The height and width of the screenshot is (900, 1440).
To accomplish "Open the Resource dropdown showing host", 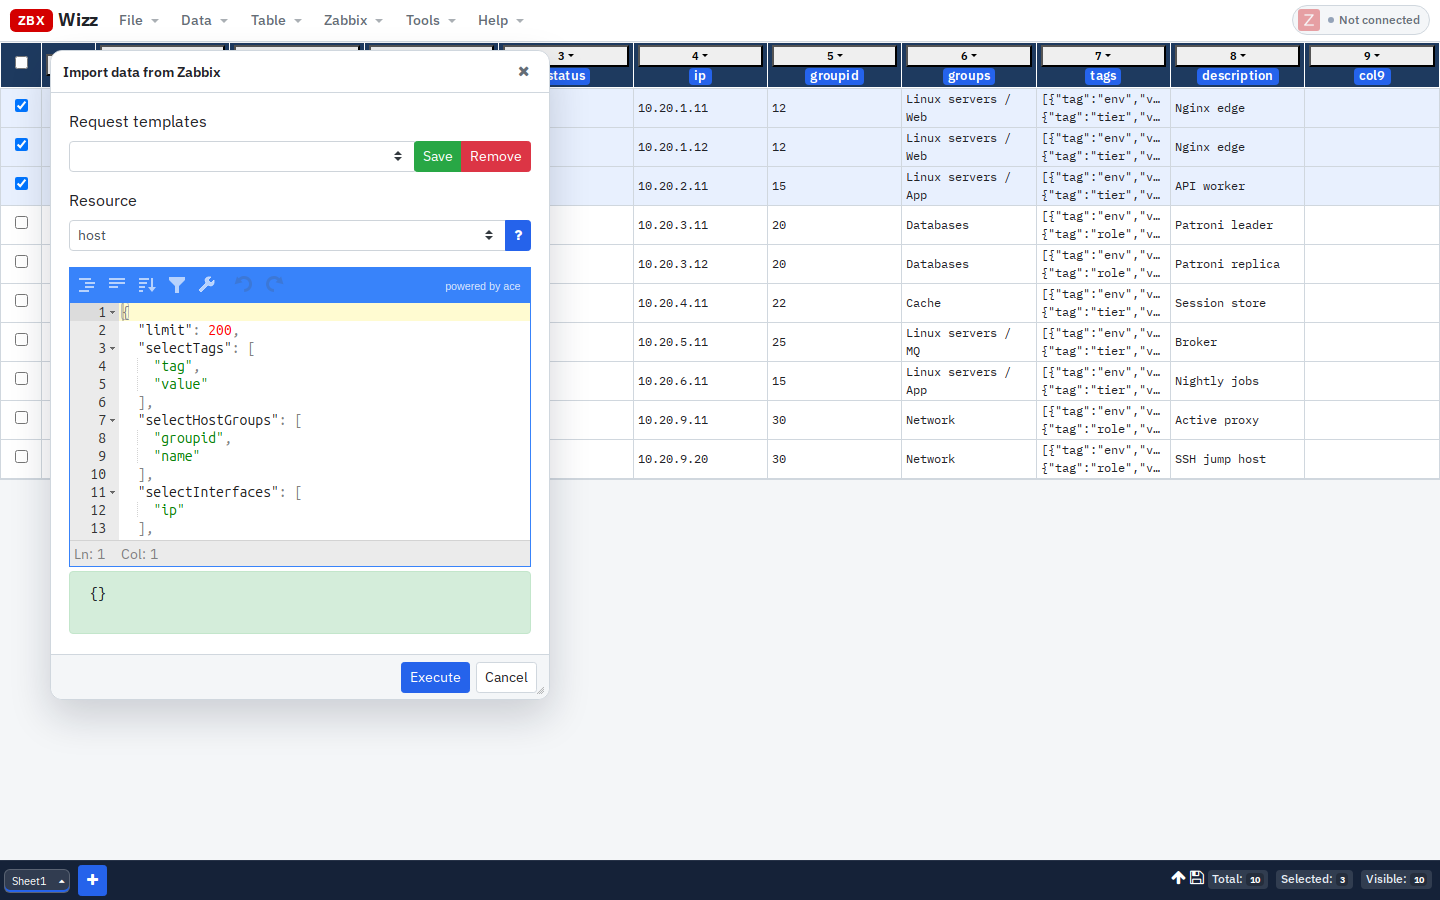I will pyautogui.click(x=287, y=235).
